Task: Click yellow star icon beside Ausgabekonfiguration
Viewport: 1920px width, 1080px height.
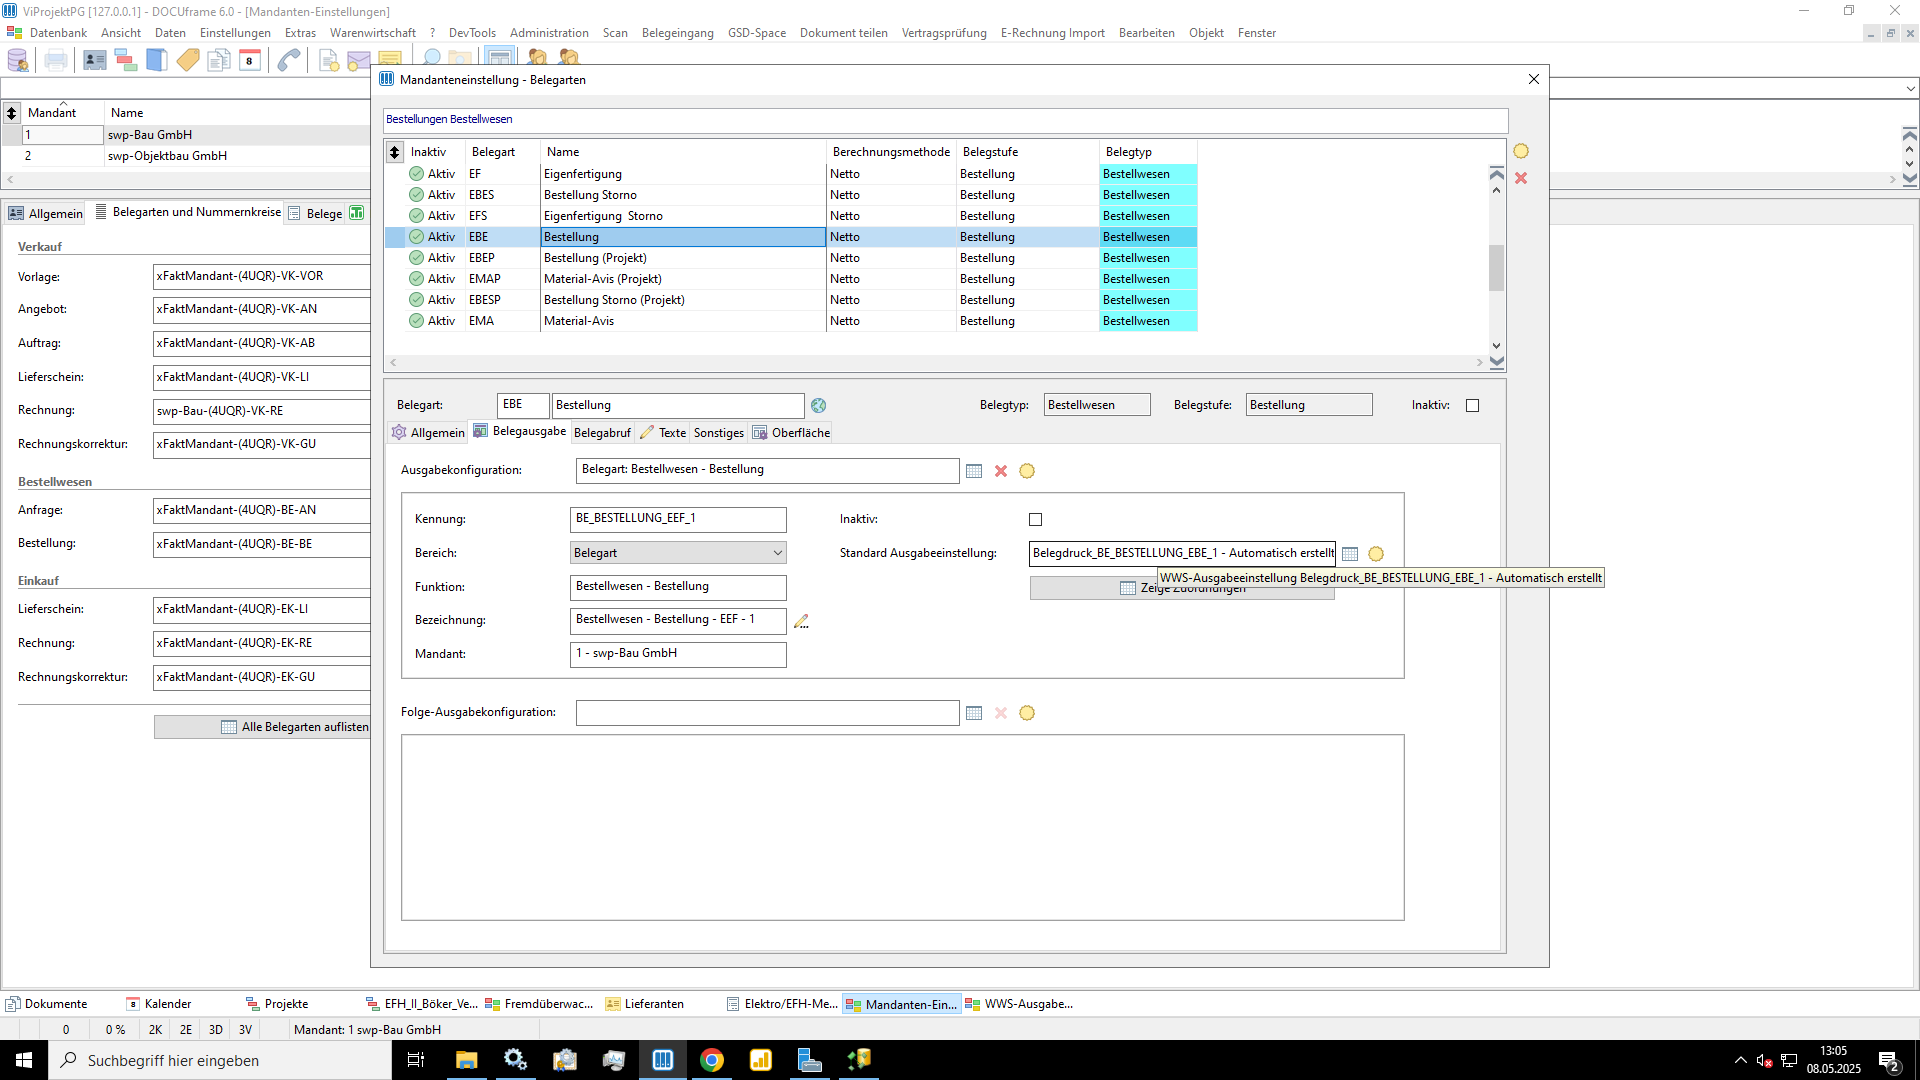Action: (x=1027, y=471)
